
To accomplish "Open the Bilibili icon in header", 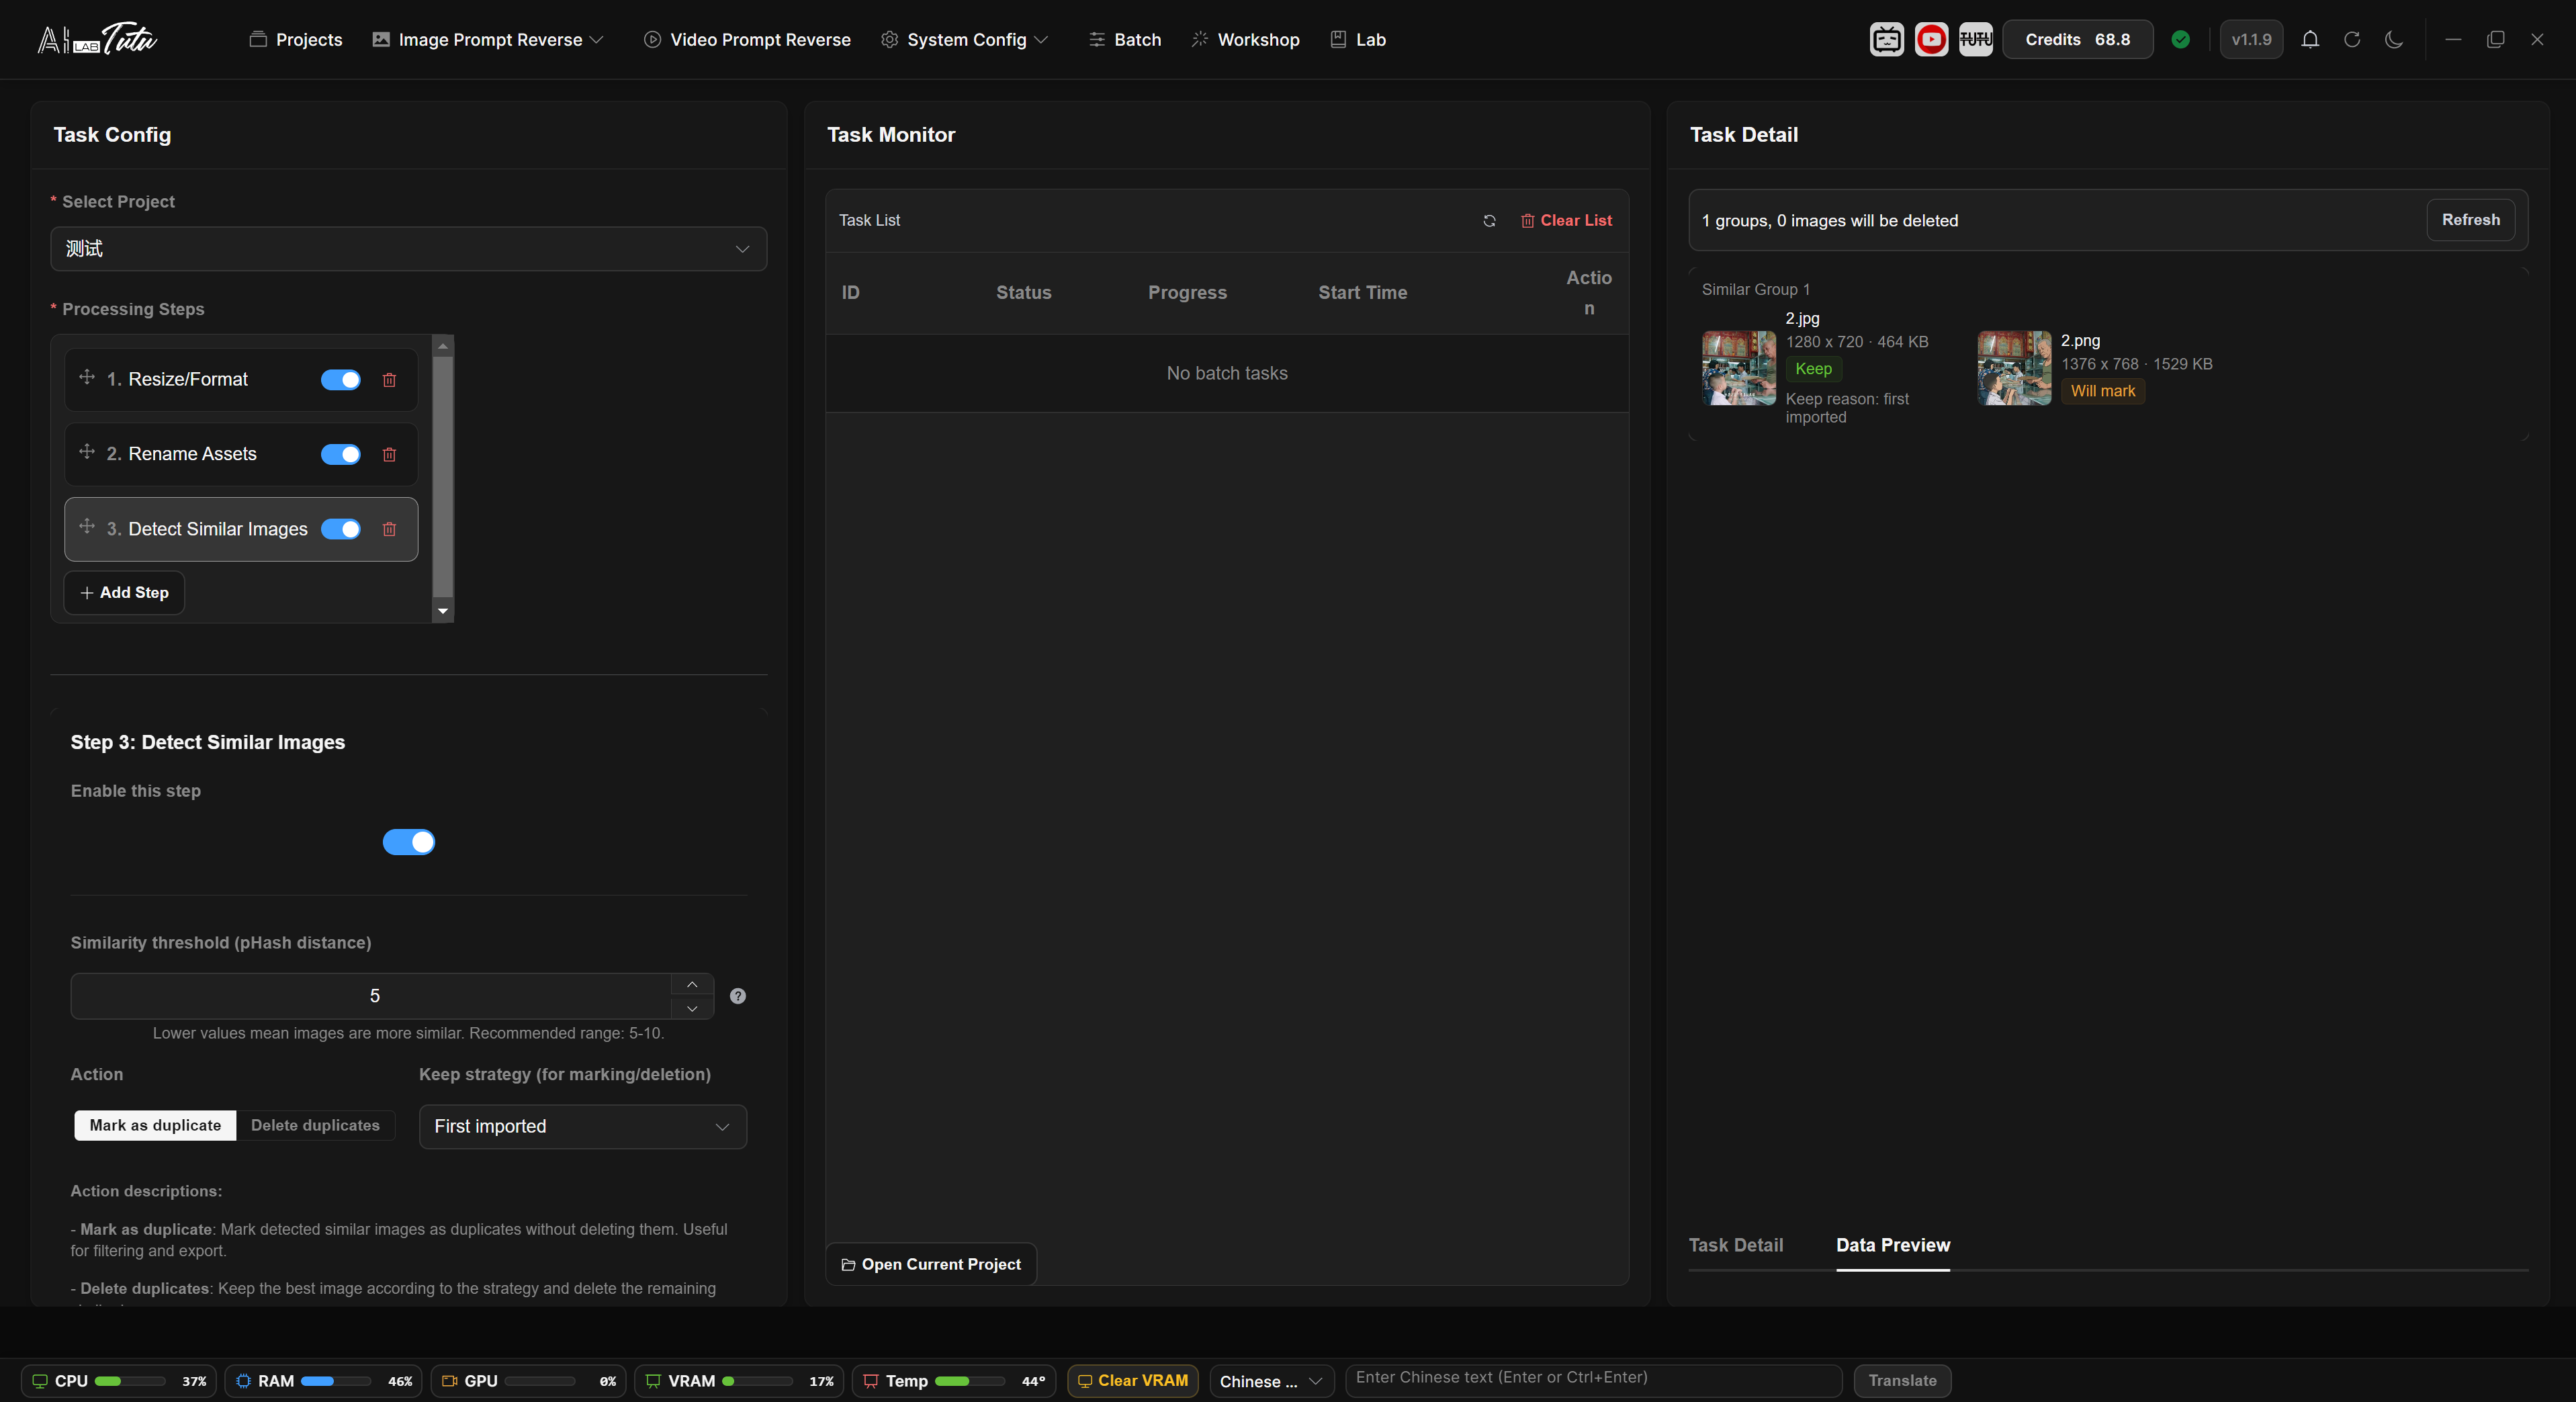I will (1886, 39).
